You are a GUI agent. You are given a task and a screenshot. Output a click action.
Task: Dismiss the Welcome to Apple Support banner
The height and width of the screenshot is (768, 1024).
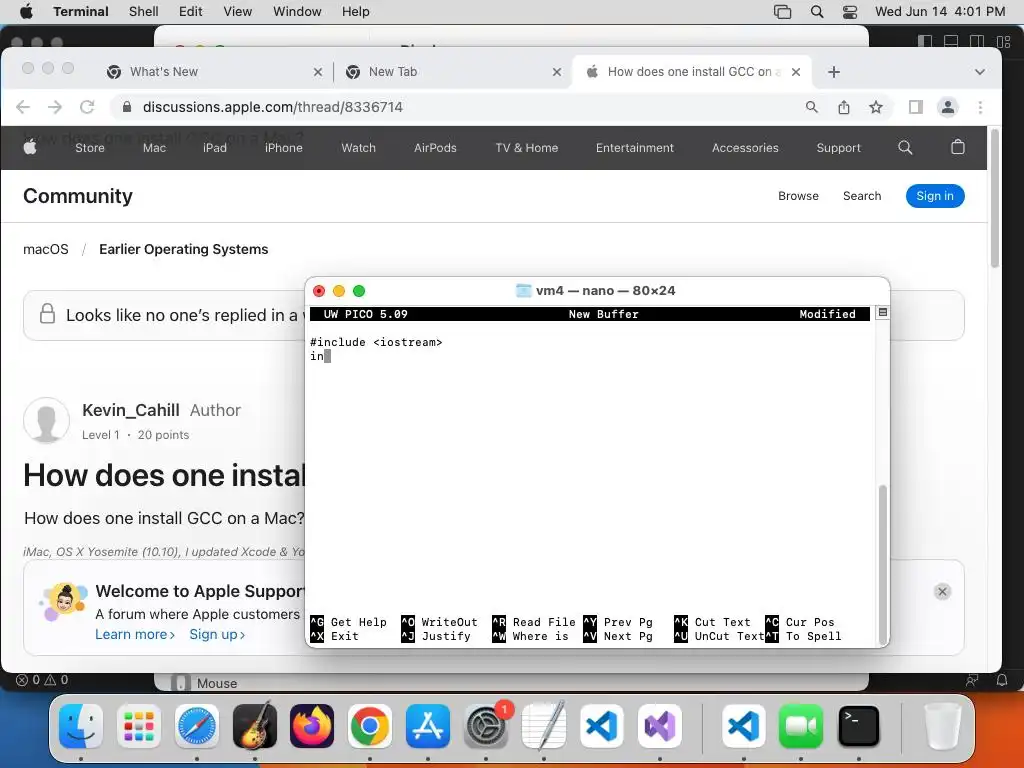point(942,592)
